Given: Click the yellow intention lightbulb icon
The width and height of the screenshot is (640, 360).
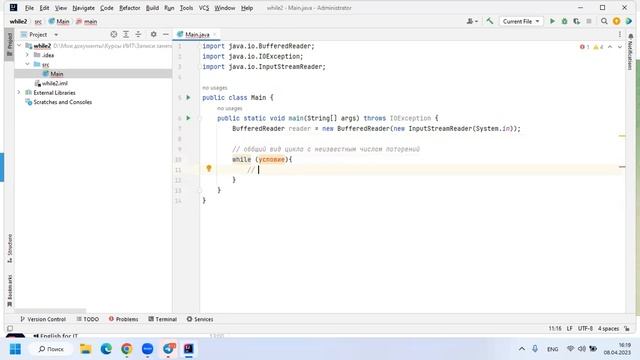Looking at the screenshot, I should (209, 169).
